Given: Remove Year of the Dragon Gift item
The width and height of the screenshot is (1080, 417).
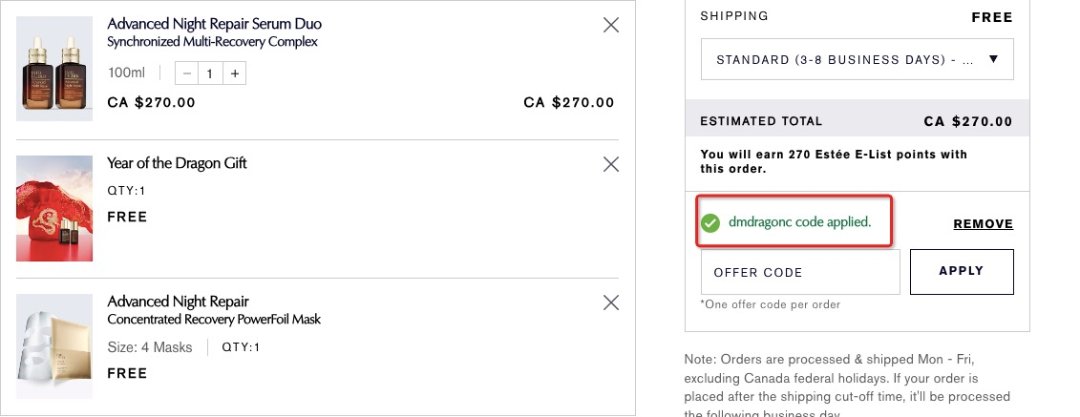Looking at the screenshot, I should [611, 164].
